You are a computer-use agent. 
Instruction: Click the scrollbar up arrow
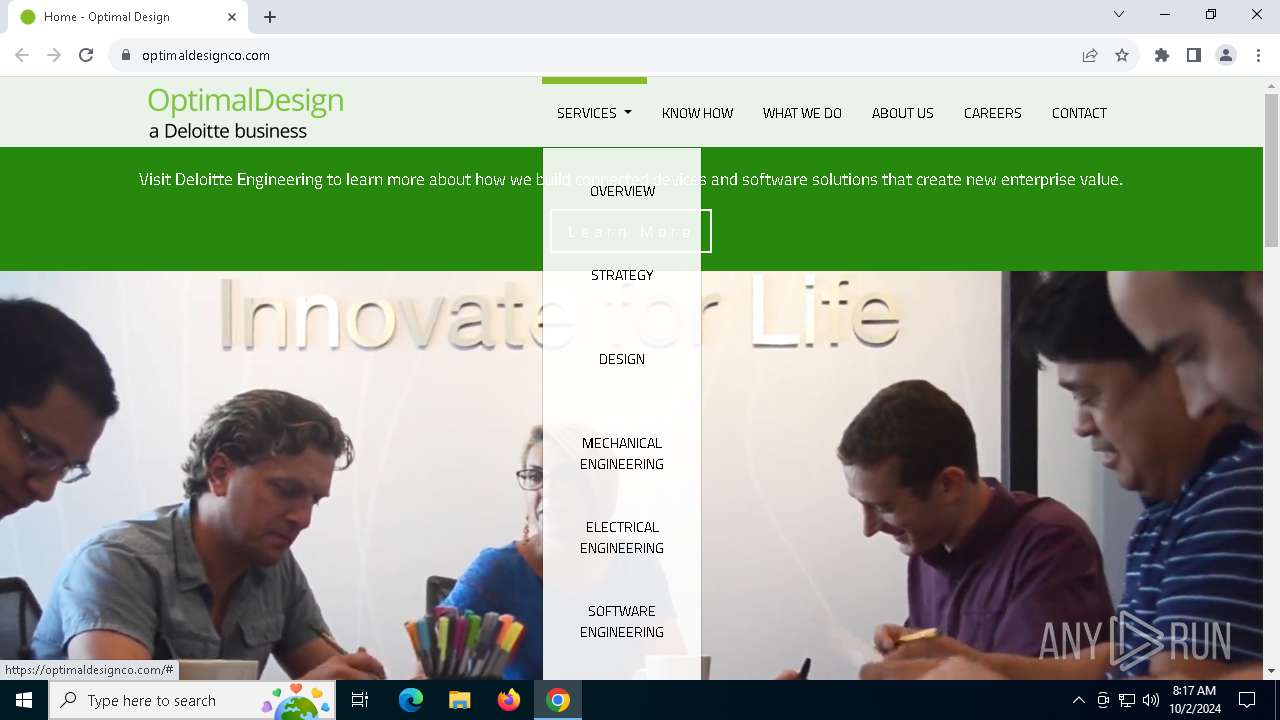tap(1271, 86)
